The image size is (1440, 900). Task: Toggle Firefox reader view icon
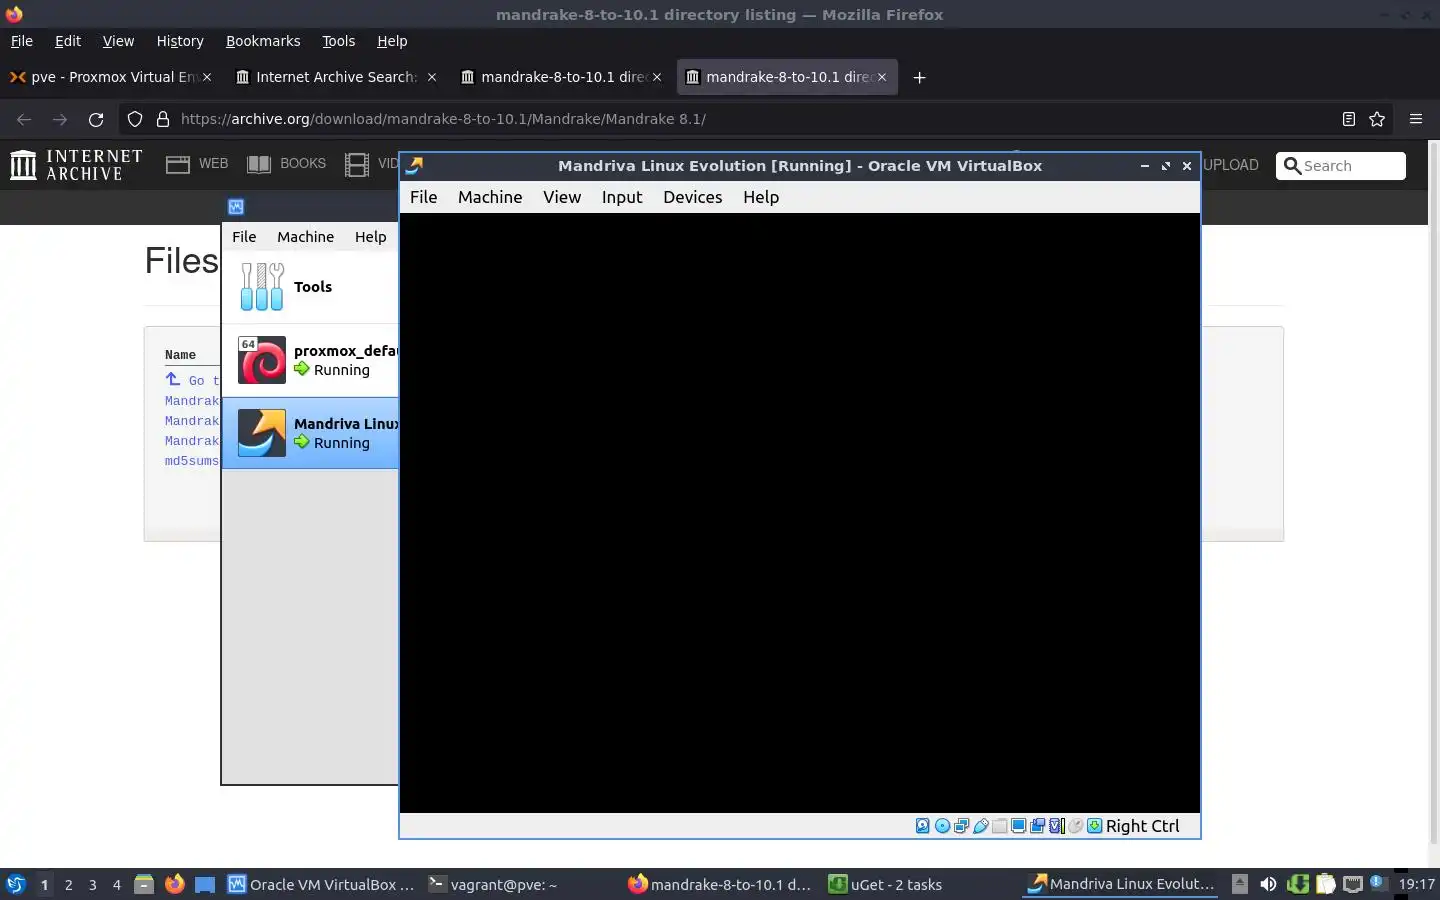[x=1348, y=119]
